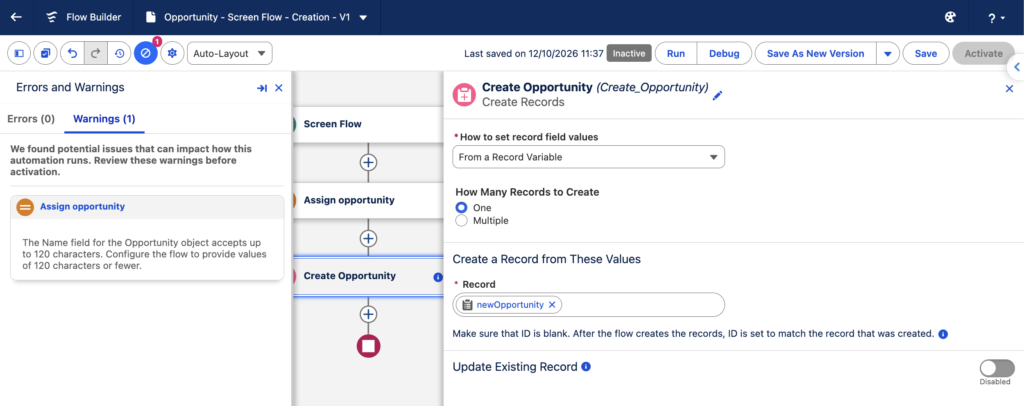Open the help question mark menu
This screenshot has width=1024, height=406.
click(996, 18)
